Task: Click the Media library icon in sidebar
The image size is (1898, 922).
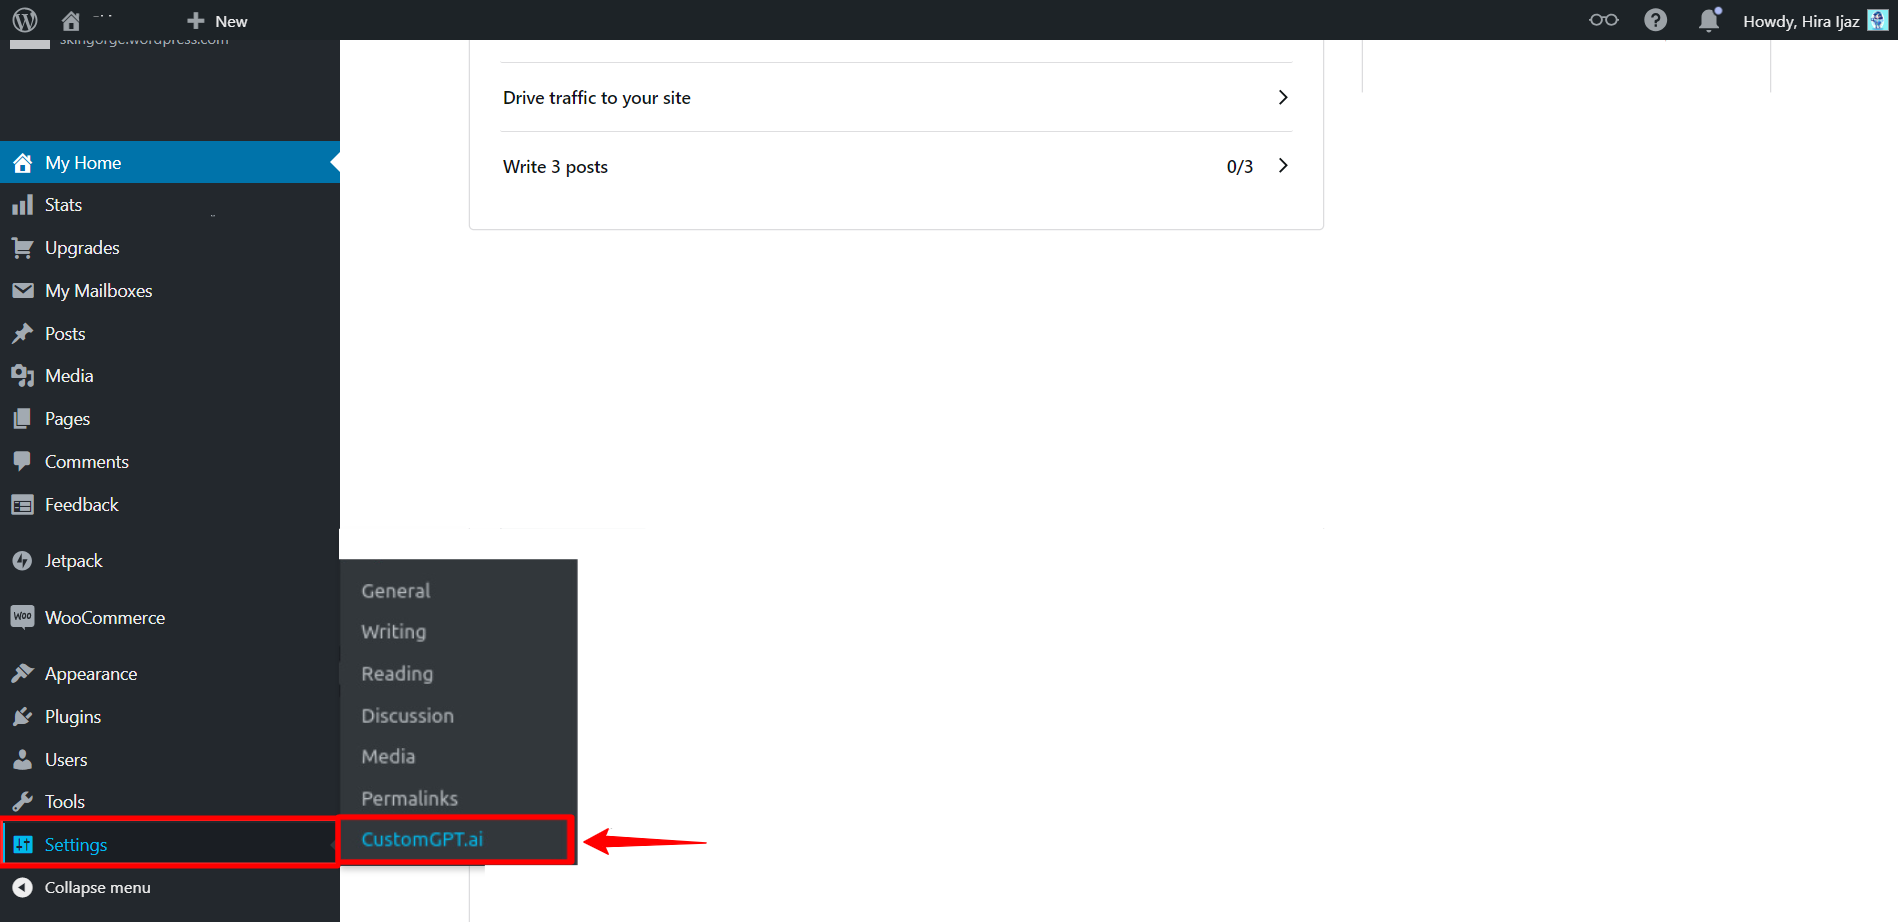Action: point(22,376)
